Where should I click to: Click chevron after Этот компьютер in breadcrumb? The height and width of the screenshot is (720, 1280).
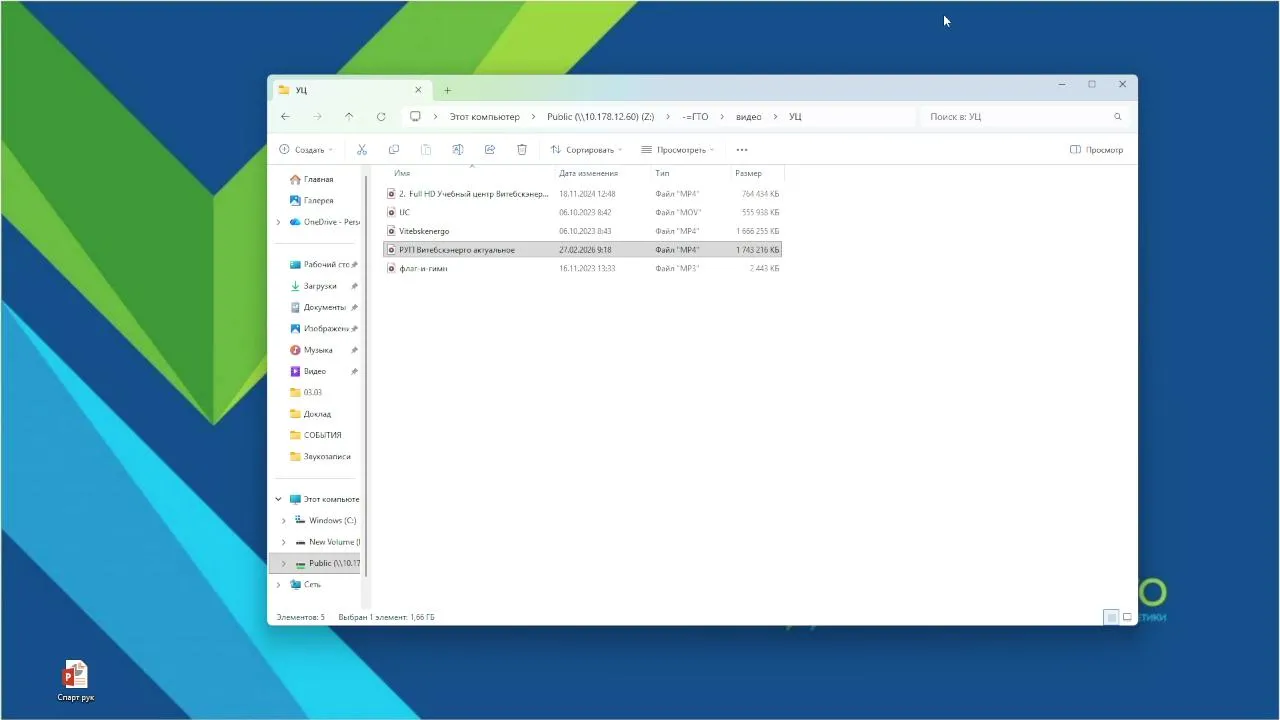pos(533,117)
